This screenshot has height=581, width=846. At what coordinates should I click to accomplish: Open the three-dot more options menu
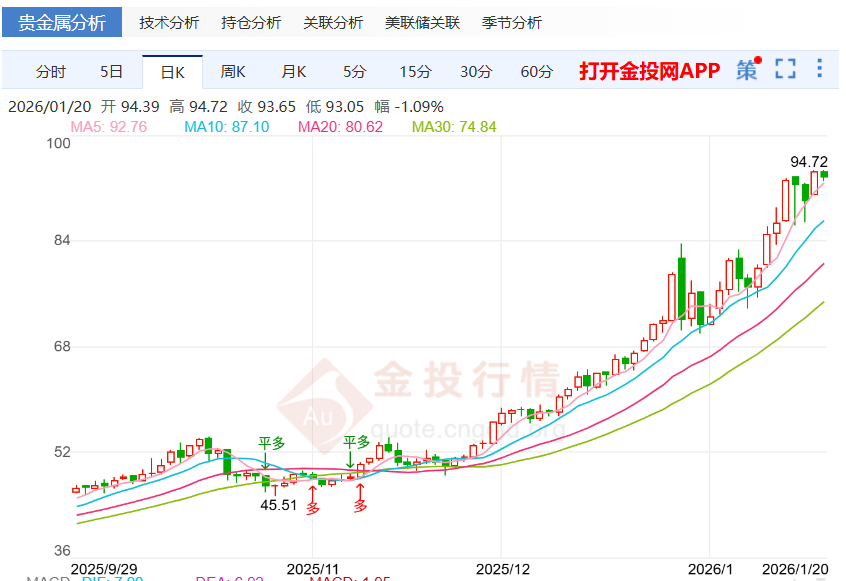[x=819, y=70]
